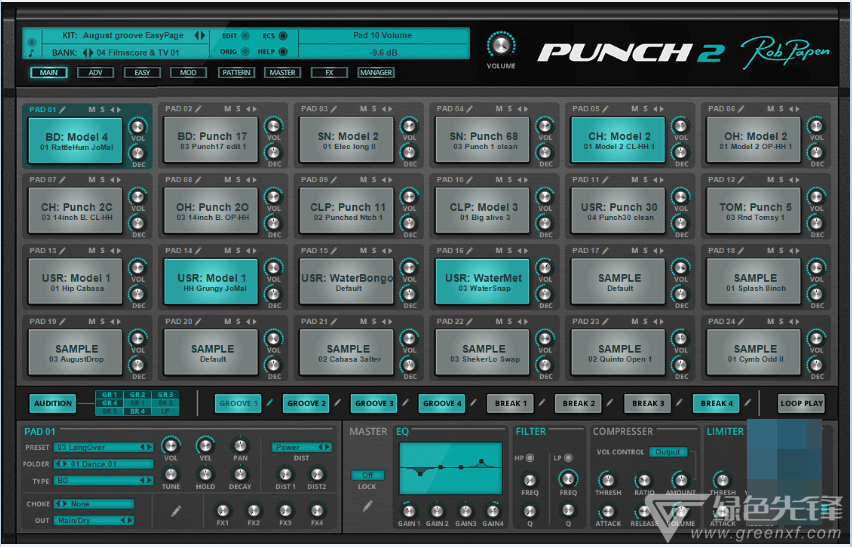This screenshot has width=852, height=547.
Task: Open the compressor VOL CONTROL Output selector
Action: [668, 452]
